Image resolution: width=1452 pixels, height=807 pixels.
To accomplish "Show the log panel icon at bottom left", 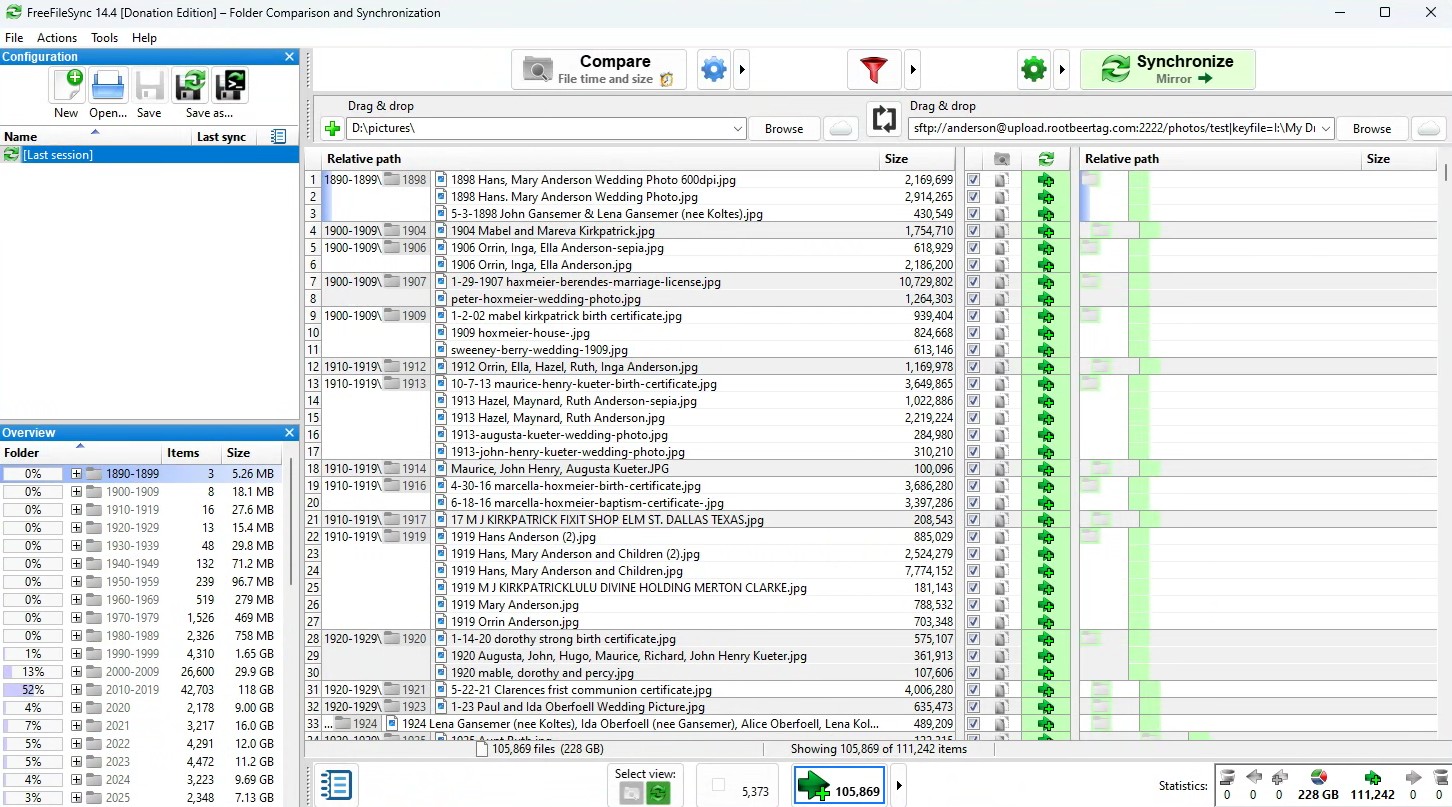I will point(337,785).
